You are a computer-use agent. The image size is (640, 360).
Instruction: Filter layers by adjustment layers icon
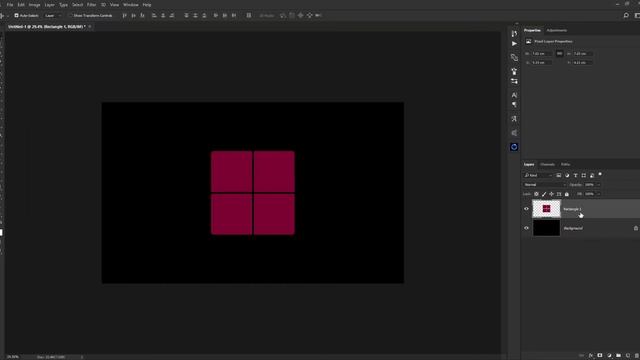pos(567,176)
